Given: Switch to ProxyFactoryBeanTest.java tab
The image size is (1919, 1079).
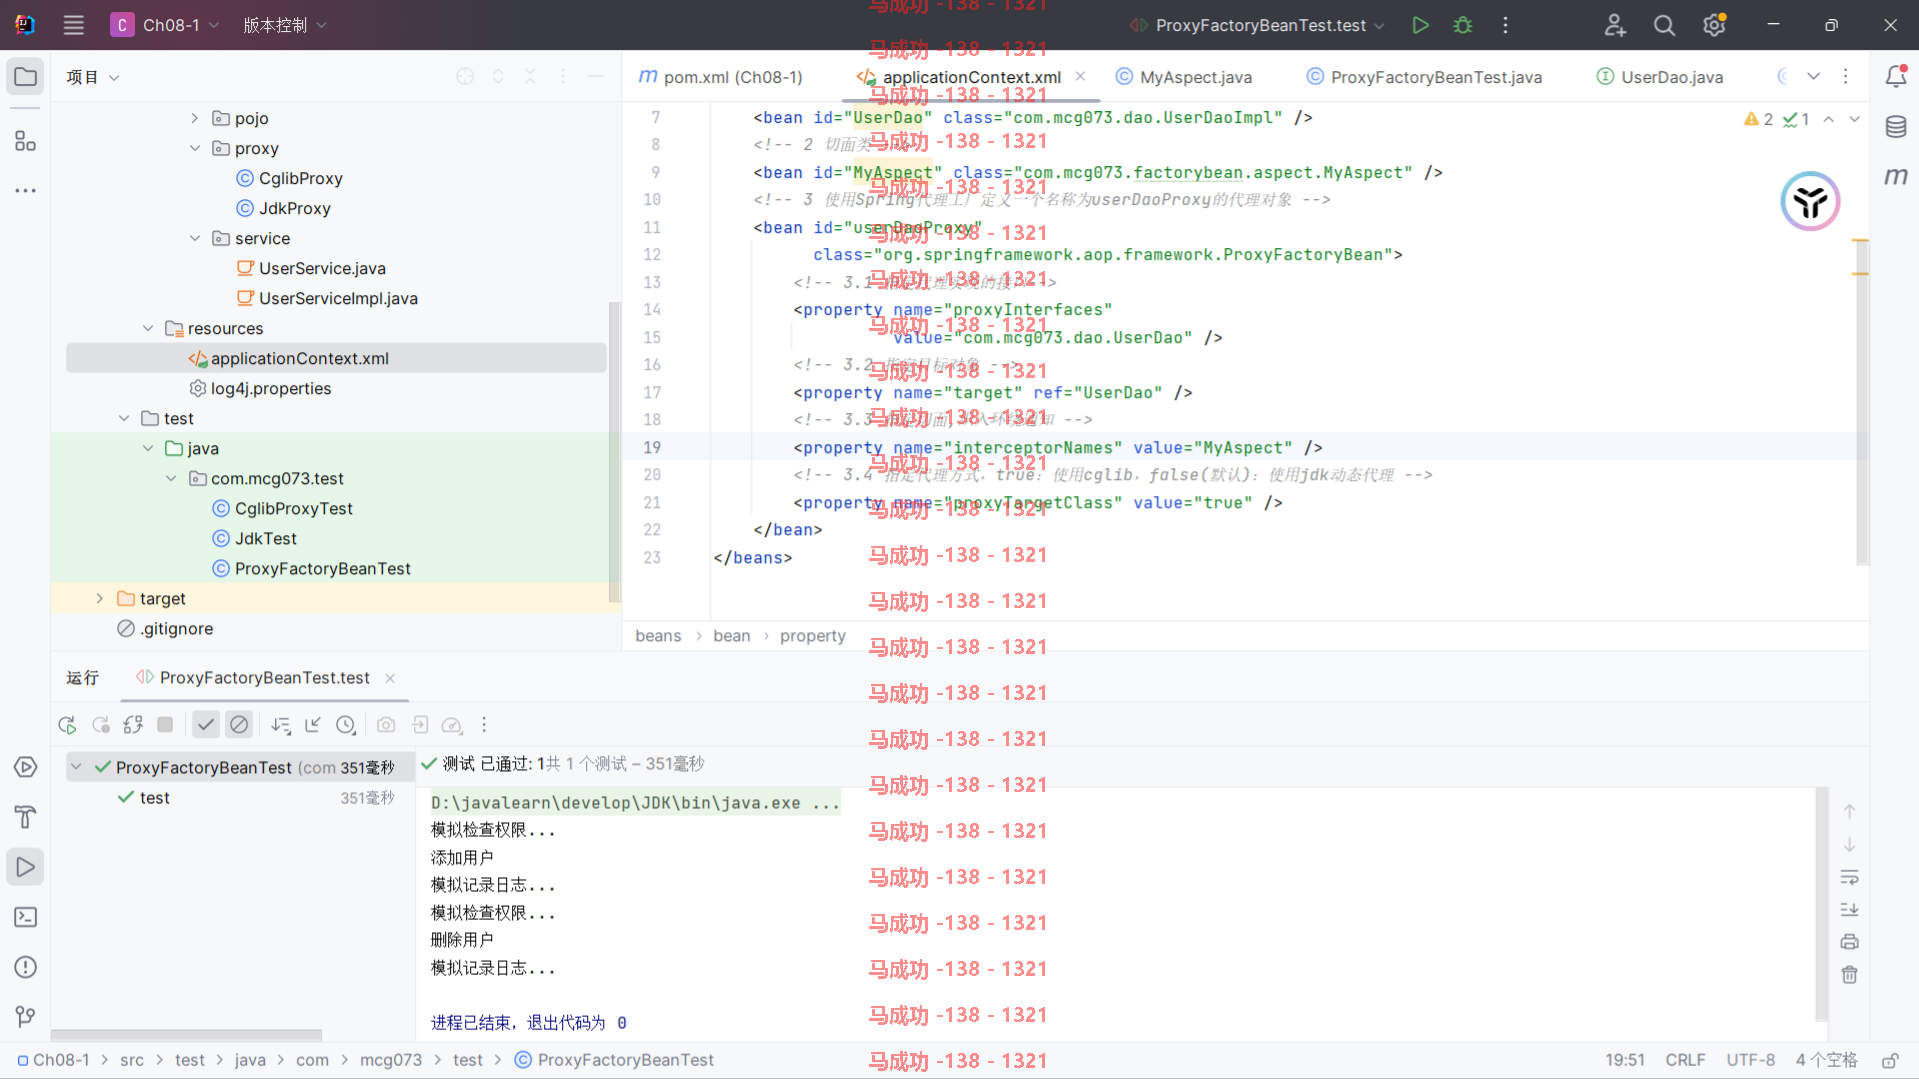Looking at the screenshot, I should click(x=1424, y=77).
